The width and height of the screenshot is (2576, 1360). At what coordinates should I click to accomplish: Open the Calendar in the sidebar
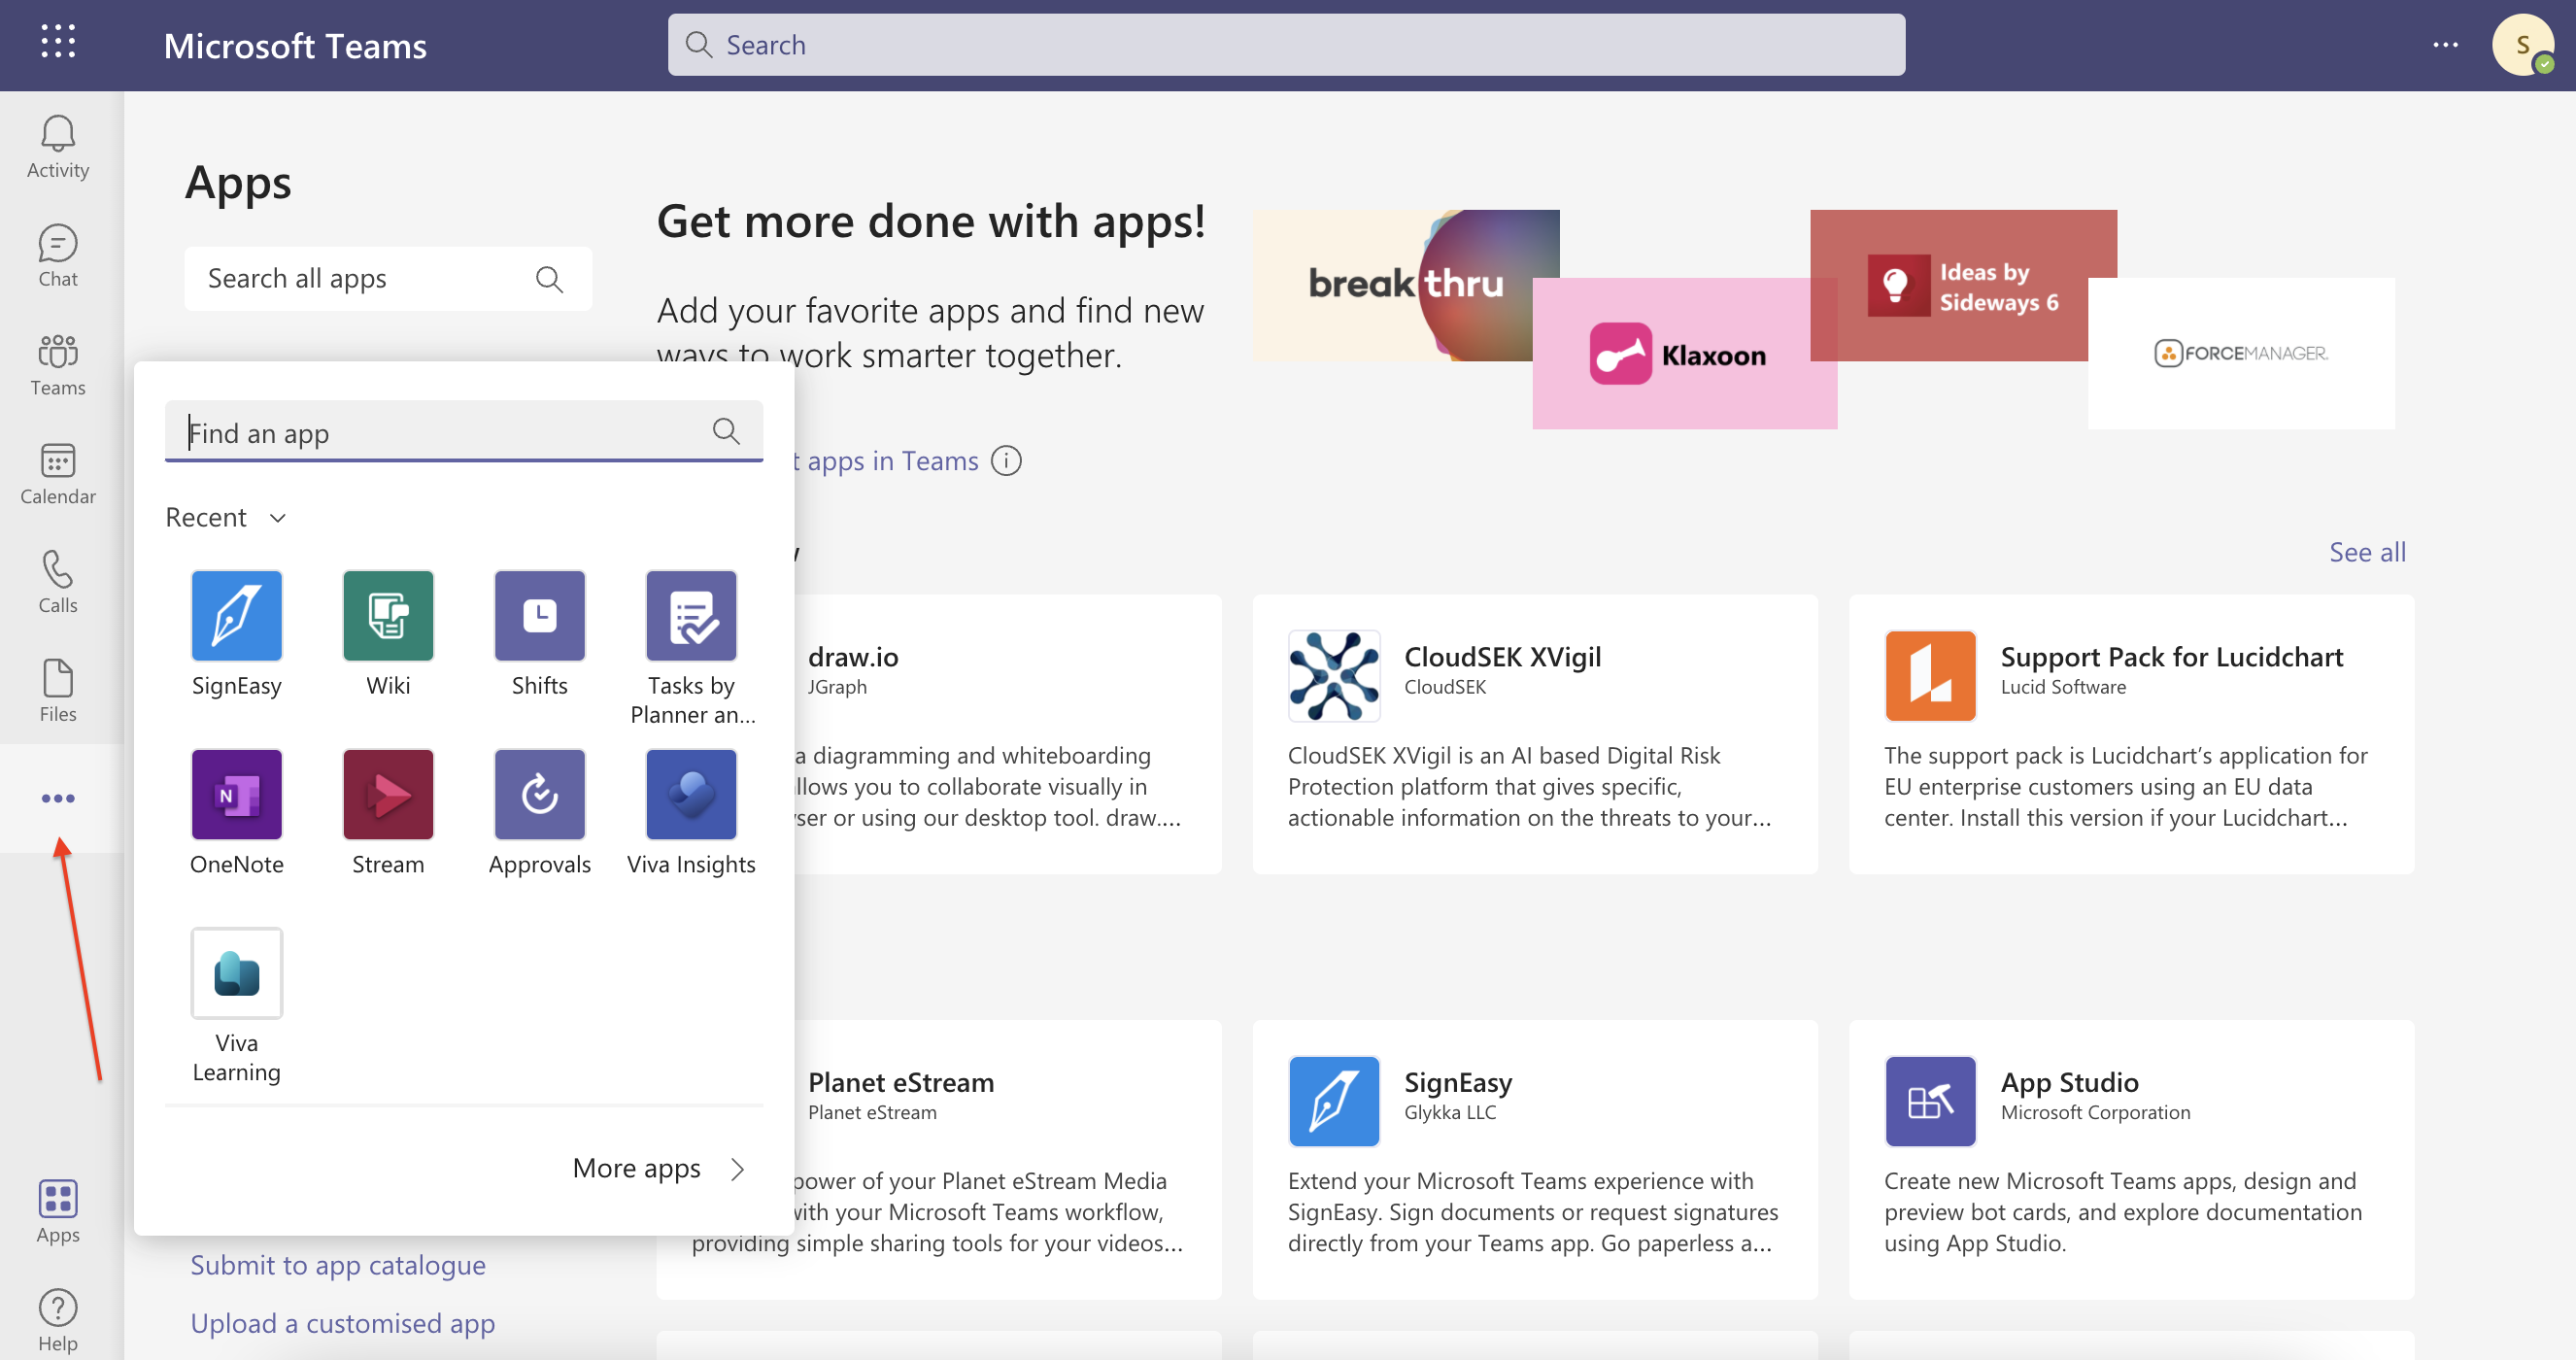58,474
